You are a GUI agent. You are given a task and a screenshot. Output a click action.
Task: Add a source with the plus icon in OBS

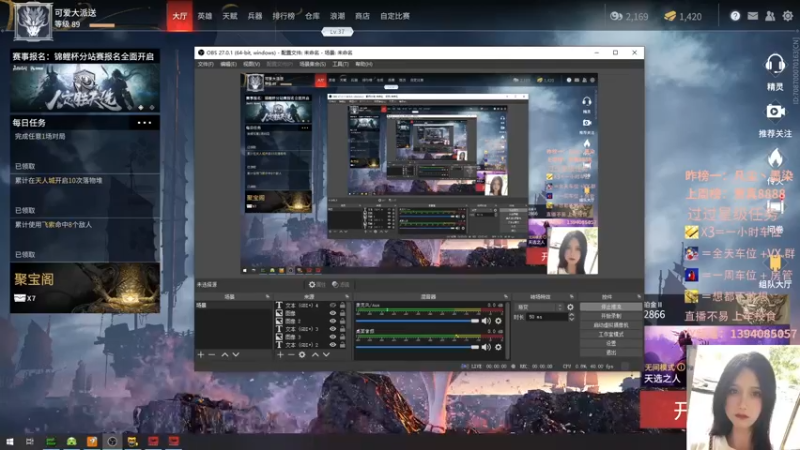[280, 355]
